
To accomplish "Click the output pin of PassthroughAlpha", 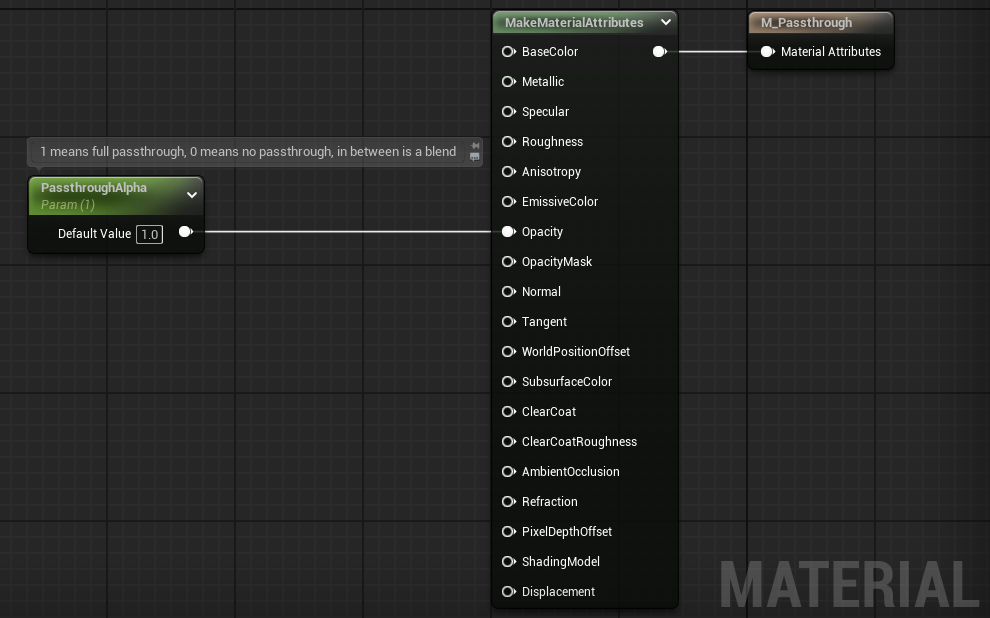I will tap(186, 231).
